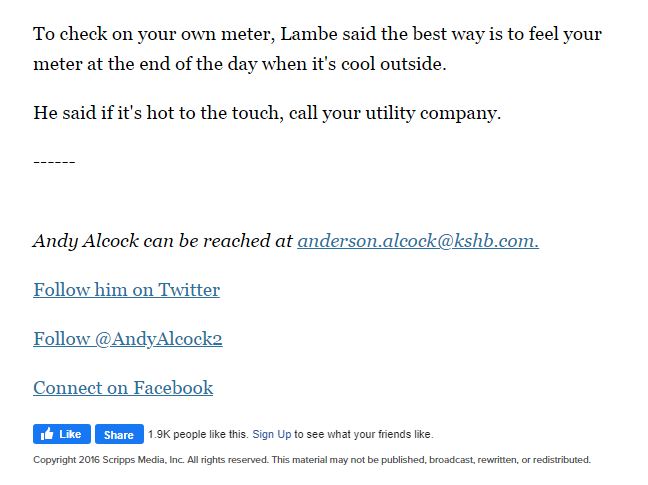Follow @AndyAlcock2 via the link
648x485 pixels.
point(128,339)
